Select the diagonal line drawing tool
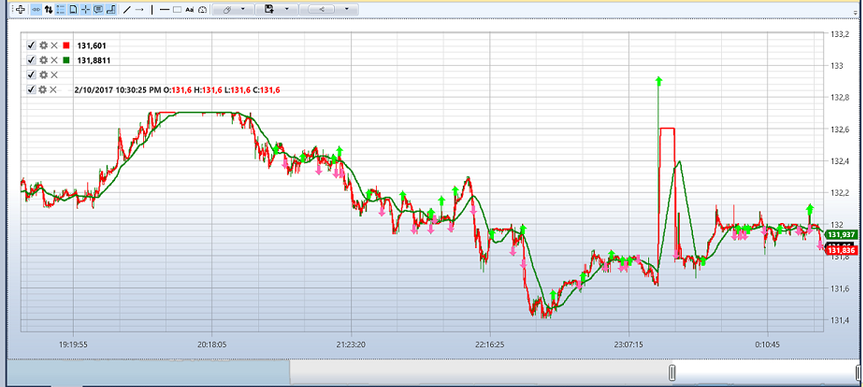This screenshot has height=387, width=863. 127,9
